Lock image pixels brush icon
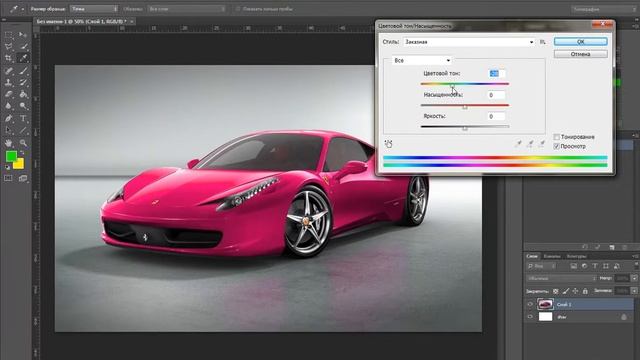The width and height of the screenshot is (640, 360). point(566,291)
